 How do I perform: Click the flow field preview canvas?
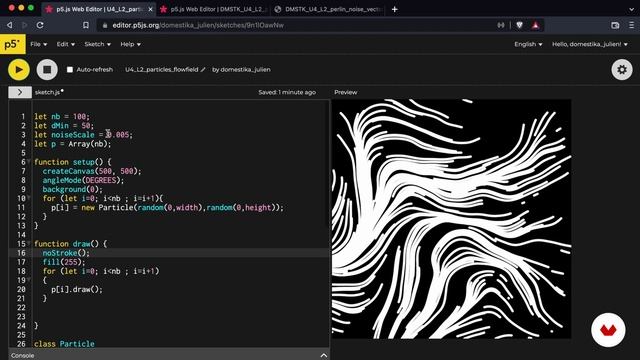tap(451, 219)
